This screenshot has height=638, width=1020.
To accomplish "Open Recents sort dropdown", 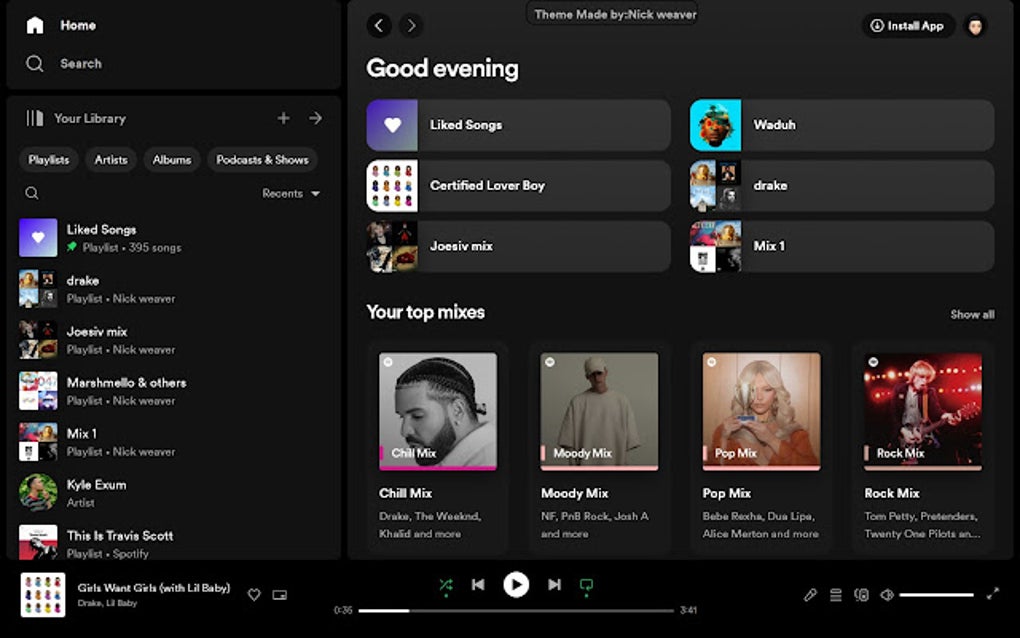I will point(291,193).
